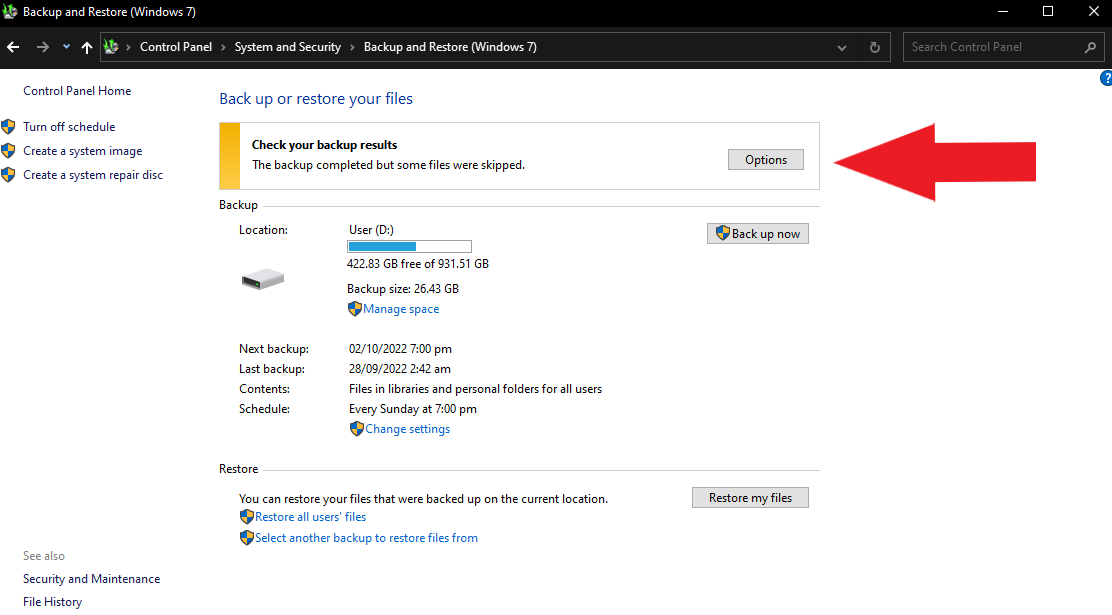Expand the address bar history dropdown
Image resolution: width=1112 pixels, height=615 pixels.
pyautogui.click(x=842, y=48)
